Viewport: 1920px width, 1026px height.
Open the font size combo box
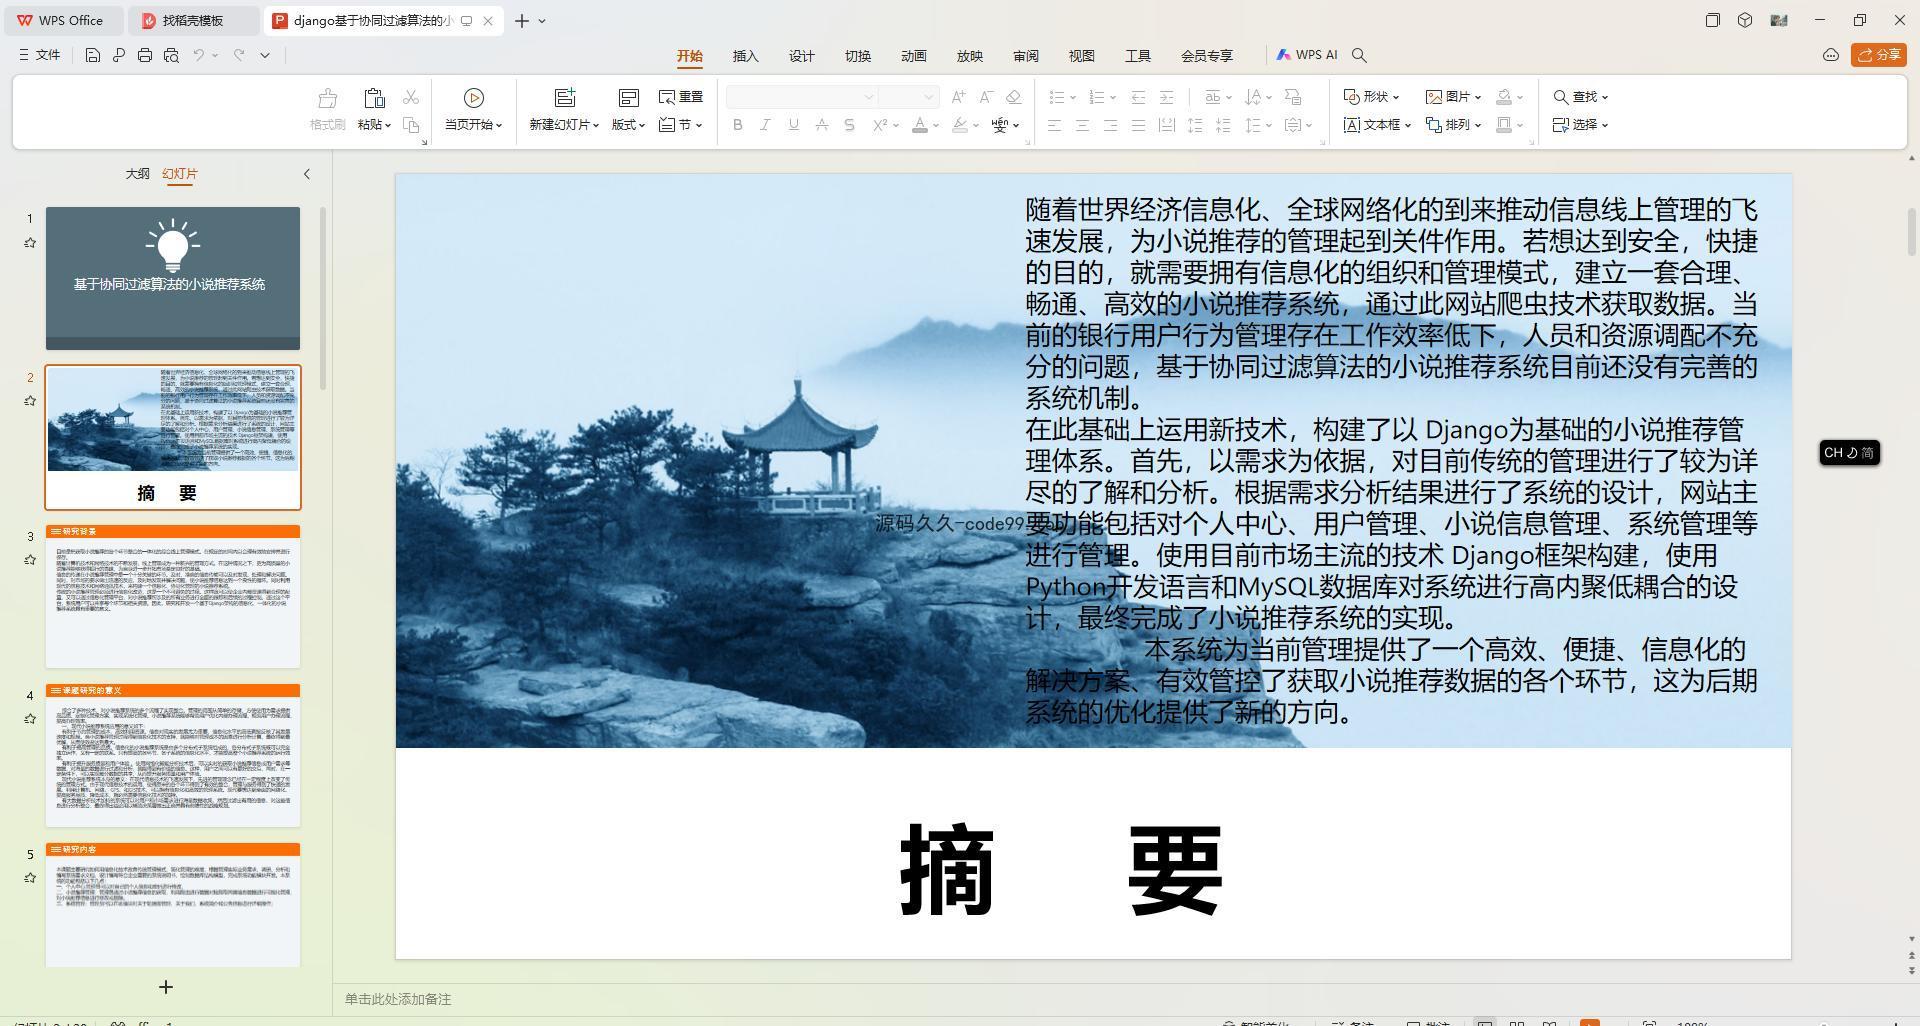click(909, 97)
